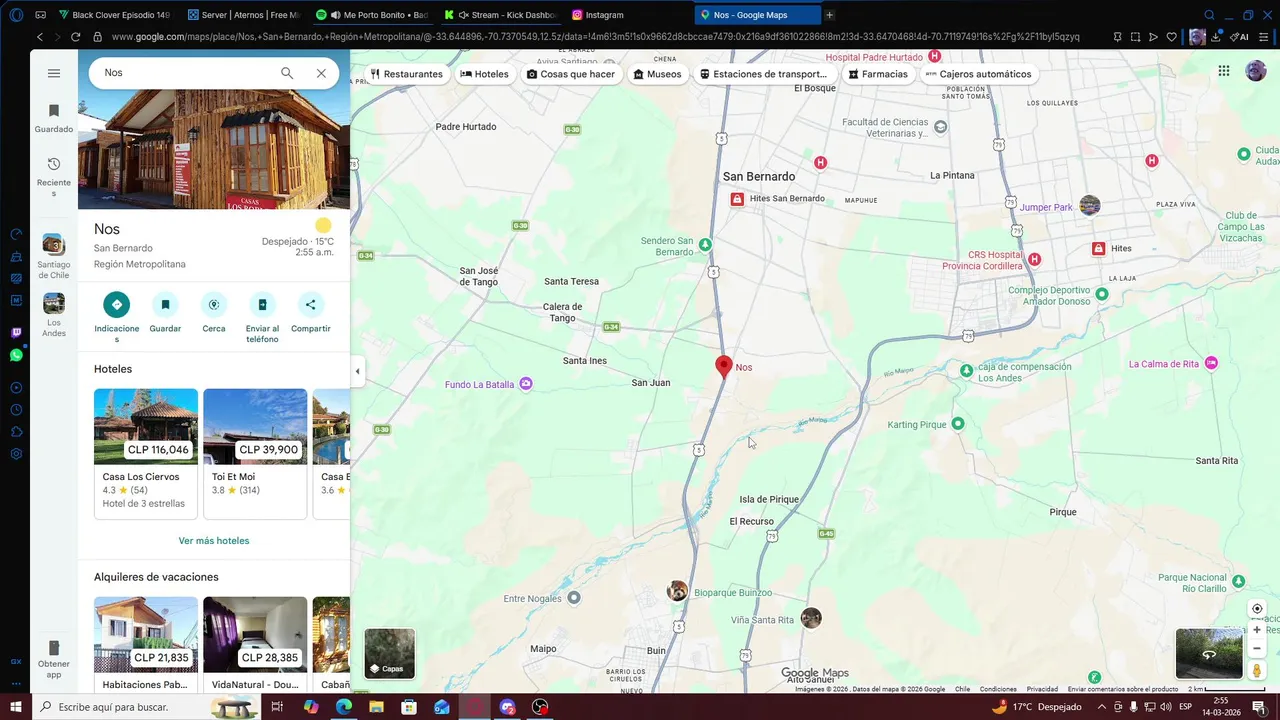Open the browser AI assistant button
The width and height of the screenshot is (1280, 720).
click(x=1240, y=37)
